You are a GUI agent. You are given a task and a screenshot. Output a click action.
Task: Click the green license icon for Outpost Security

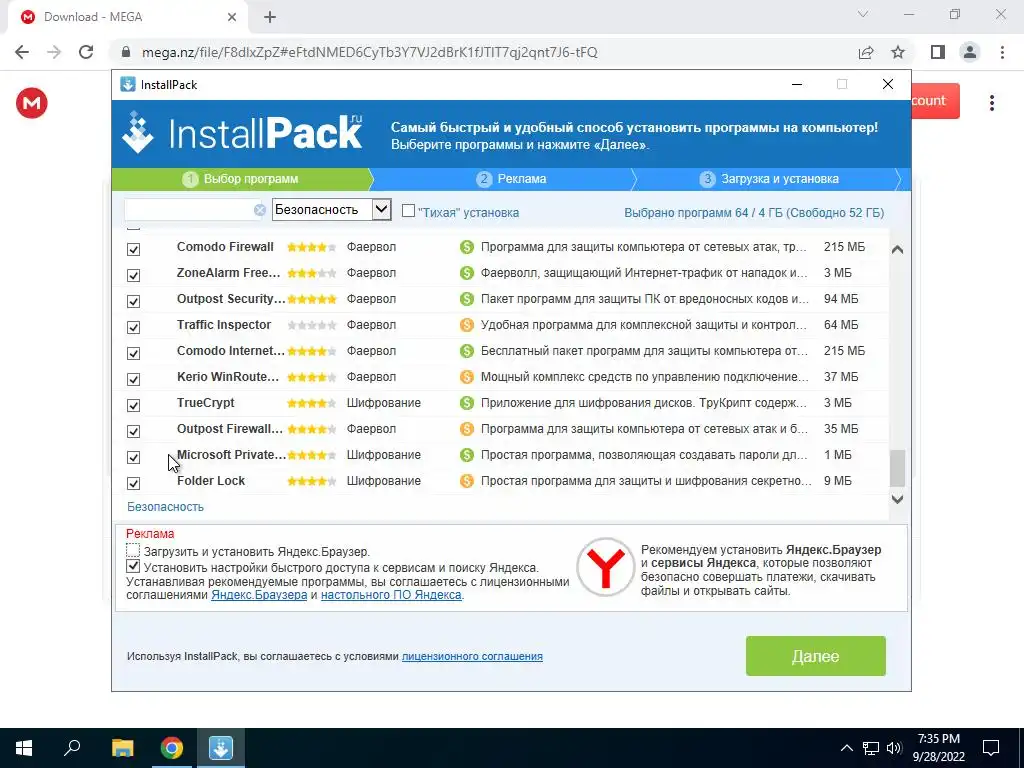click(466, 299)
